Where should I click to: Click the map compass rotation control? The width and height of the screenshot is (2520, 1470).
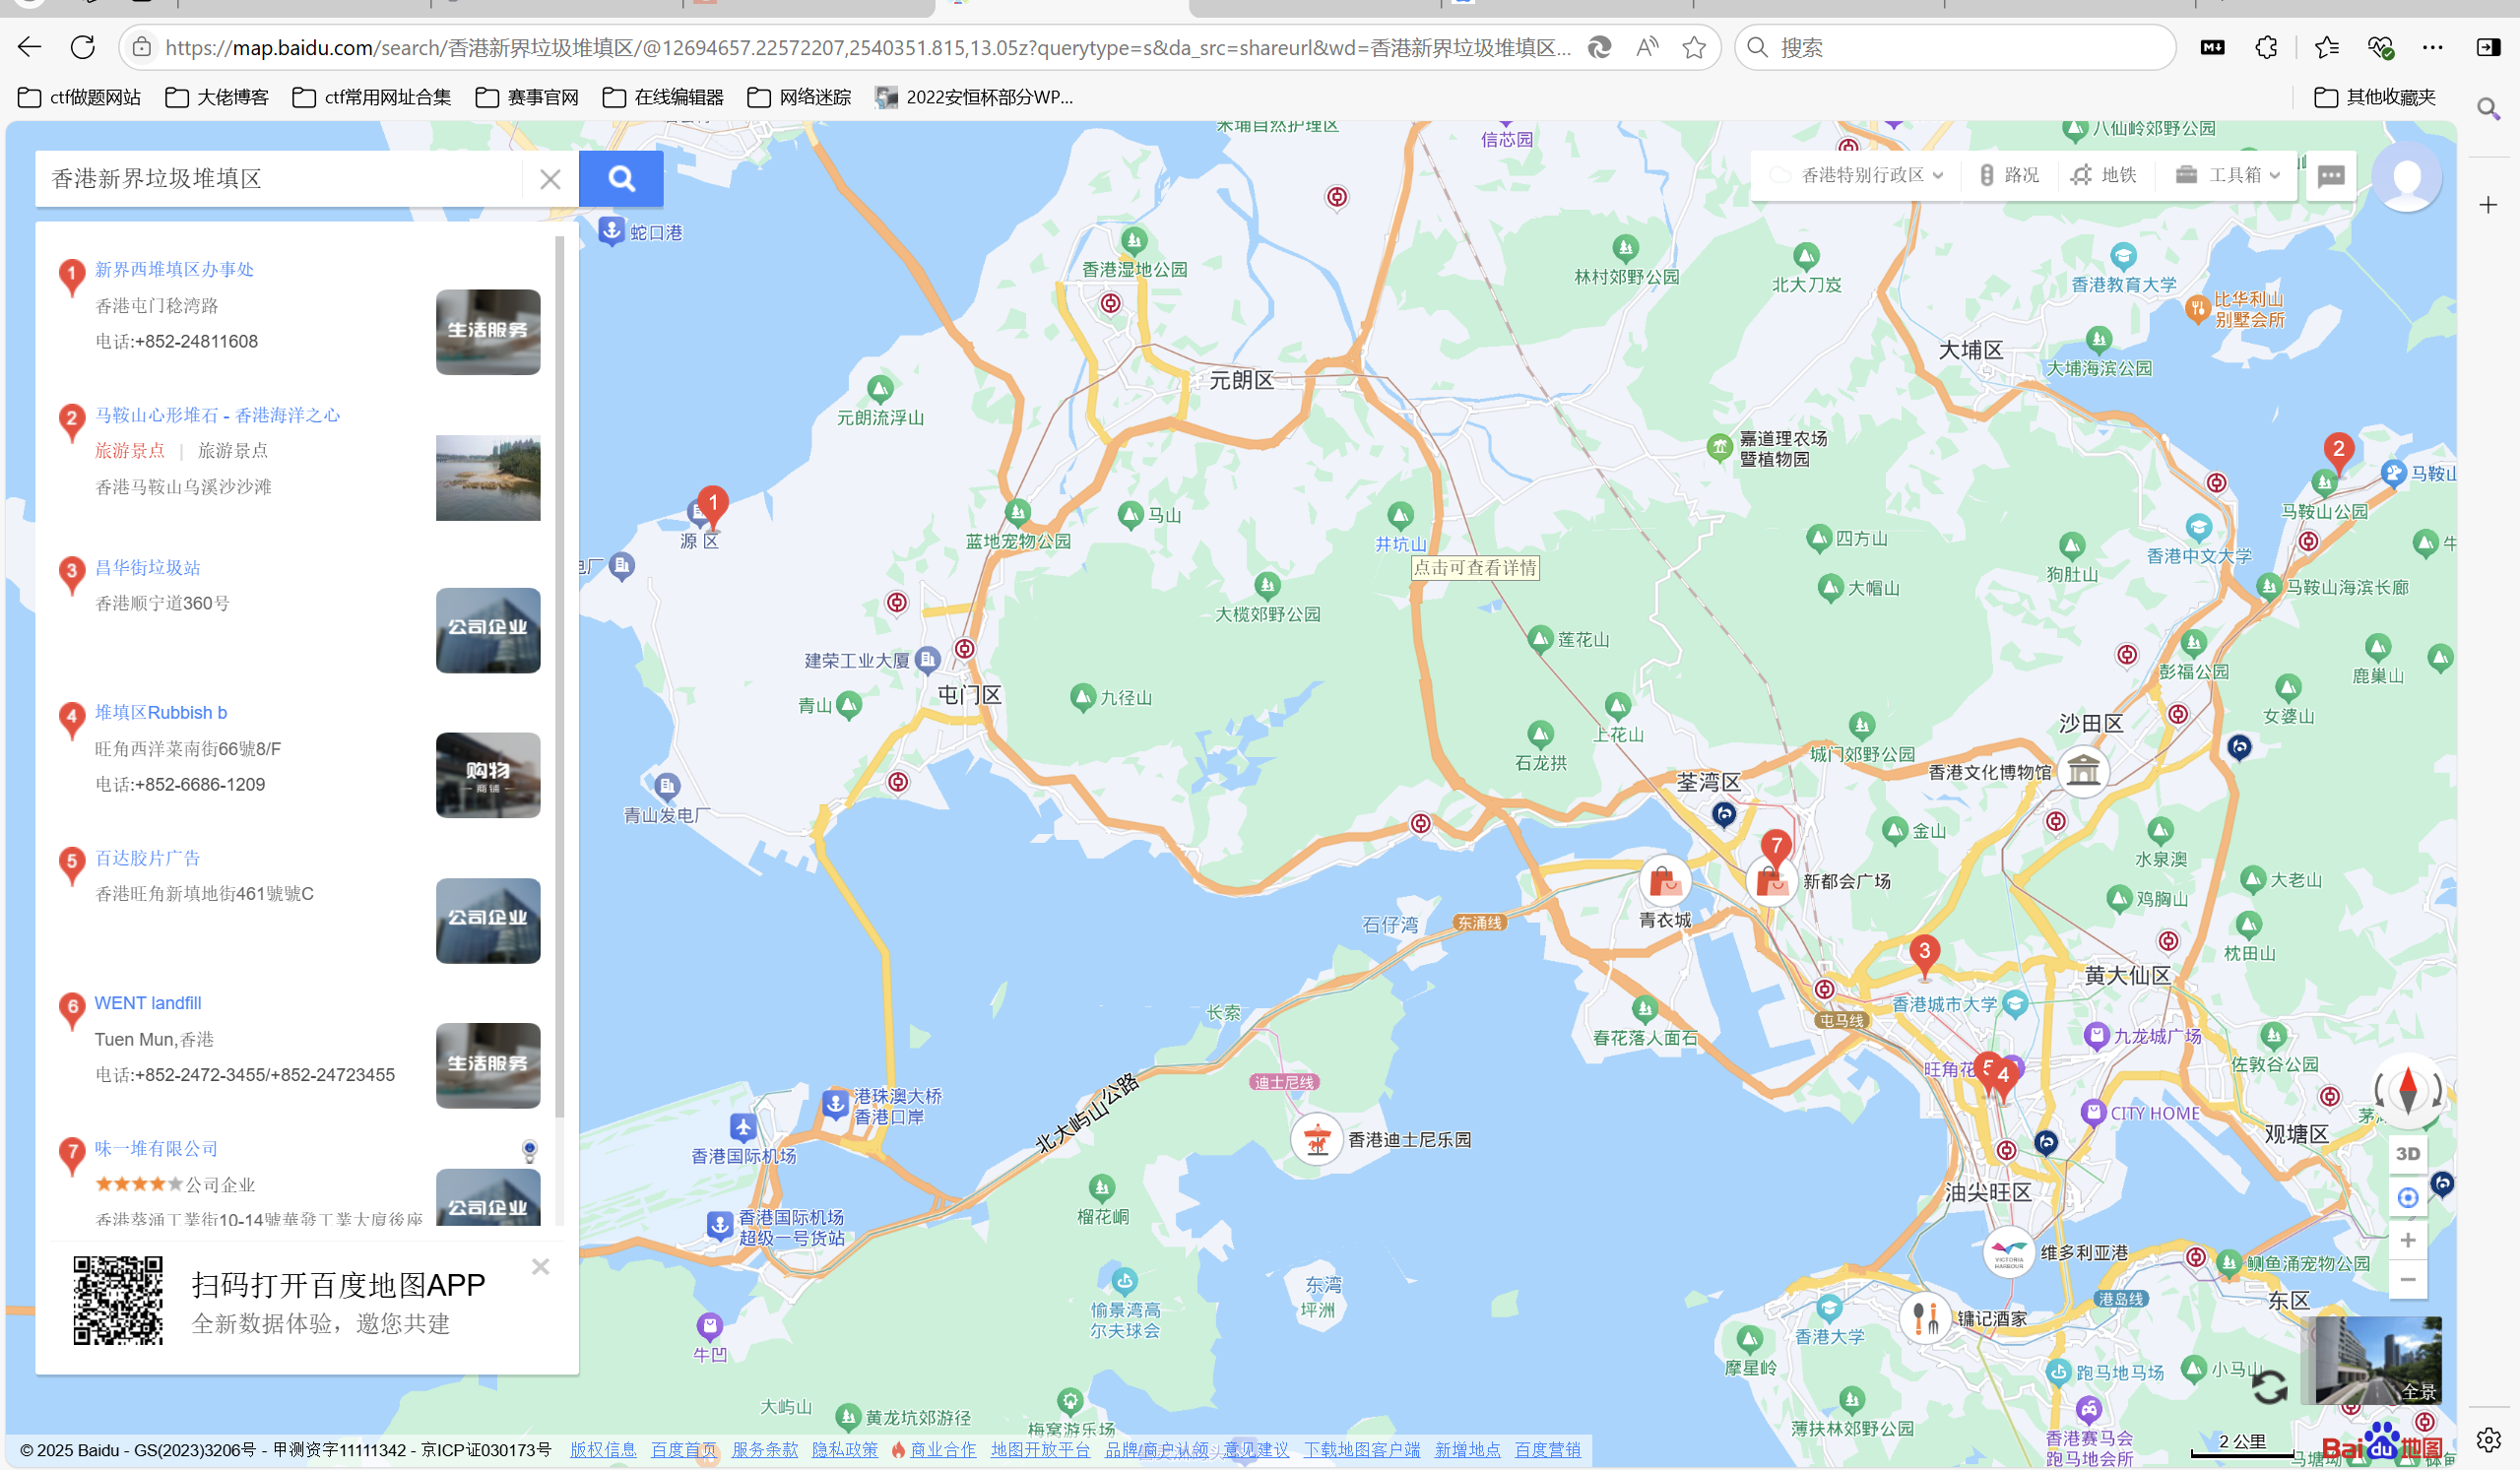[x=2408, y=1091]
